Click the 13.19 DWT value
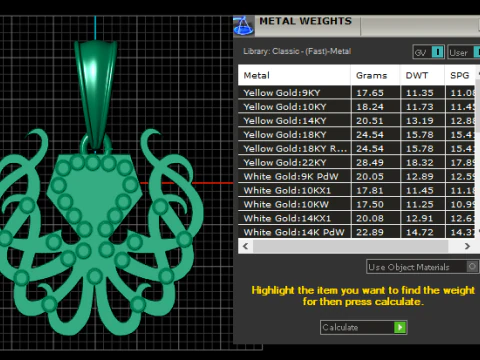Screen dimensions: 480x360 [420, 121]
